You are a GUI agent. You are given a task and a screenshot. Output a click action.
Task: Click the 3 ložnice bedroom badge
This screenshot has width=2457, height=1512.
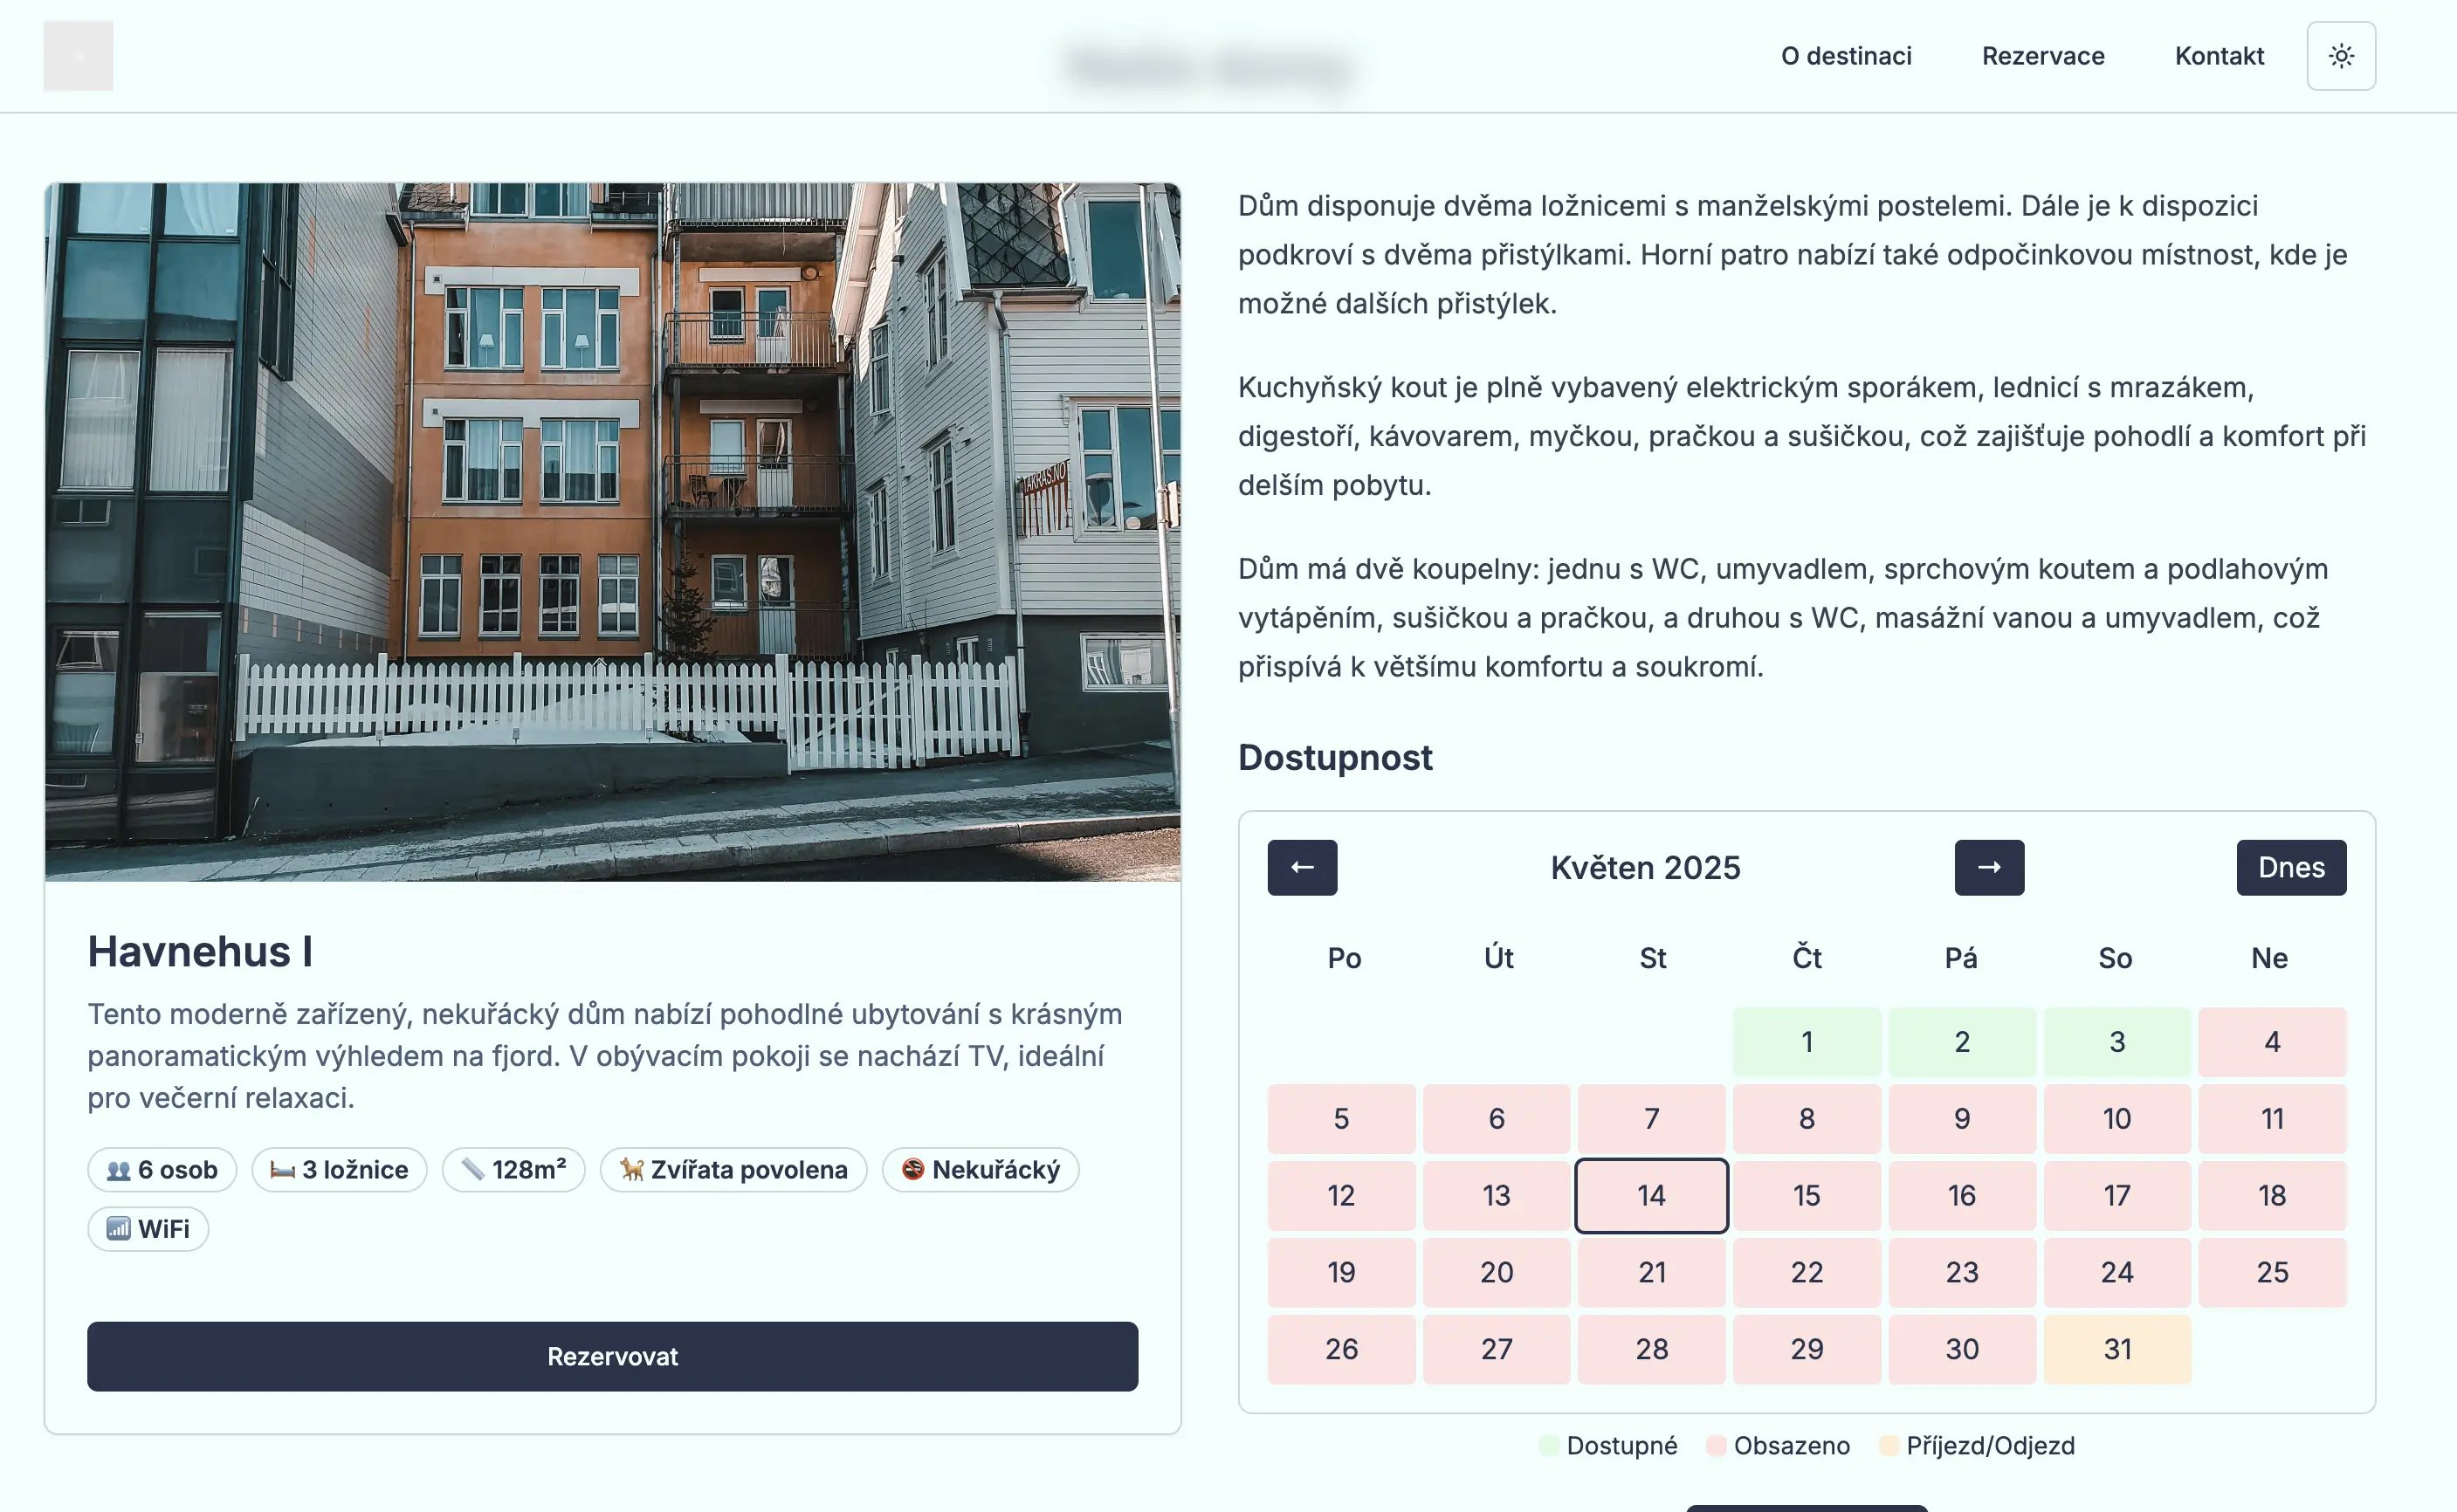[x=339, y=1169]
